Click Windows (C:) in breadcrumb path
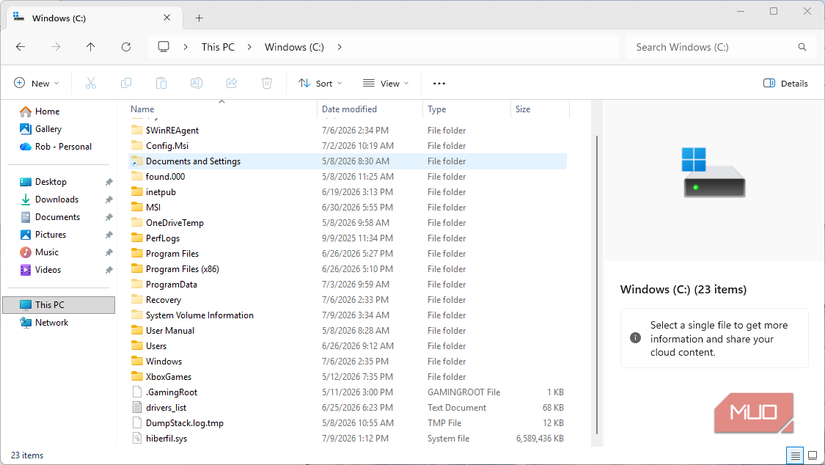Image resolution: width=825 pixels, height=465 pixels. pyautogui.click(x=294, y=47)
